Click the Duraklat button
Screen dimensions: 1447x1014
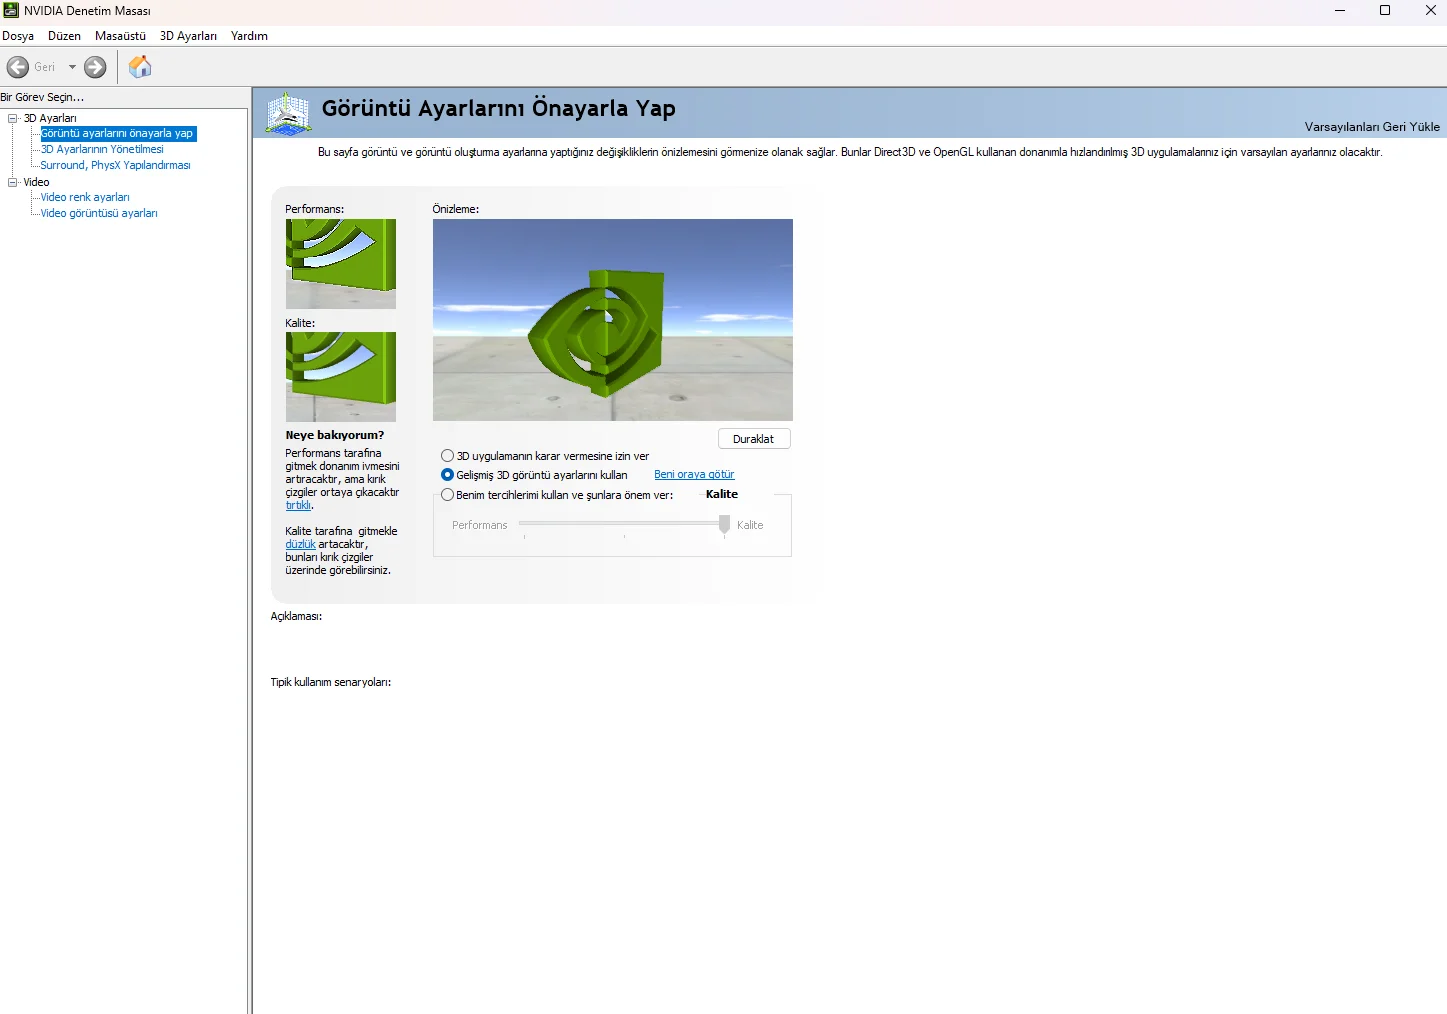(754, 439)
